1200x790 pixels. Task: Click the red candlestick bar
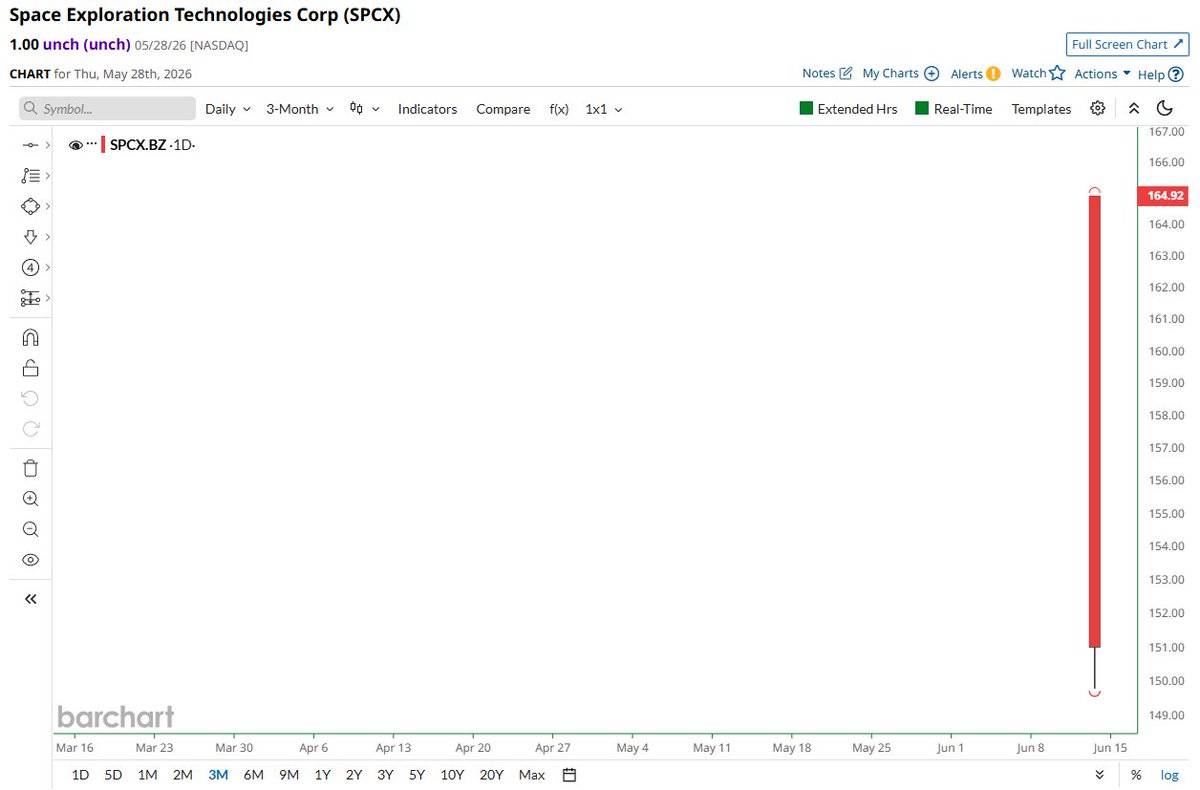[1094, 421]
